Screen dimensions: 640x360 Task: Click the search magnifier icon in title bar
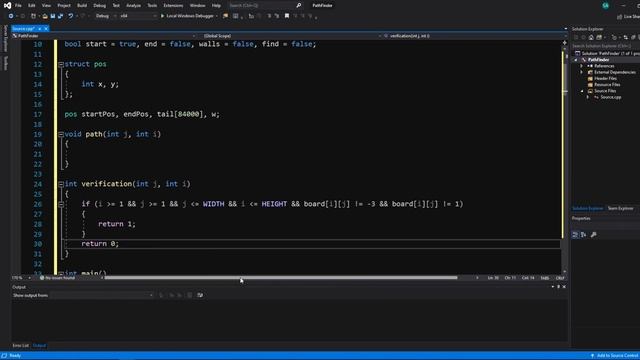pos(298,5)
